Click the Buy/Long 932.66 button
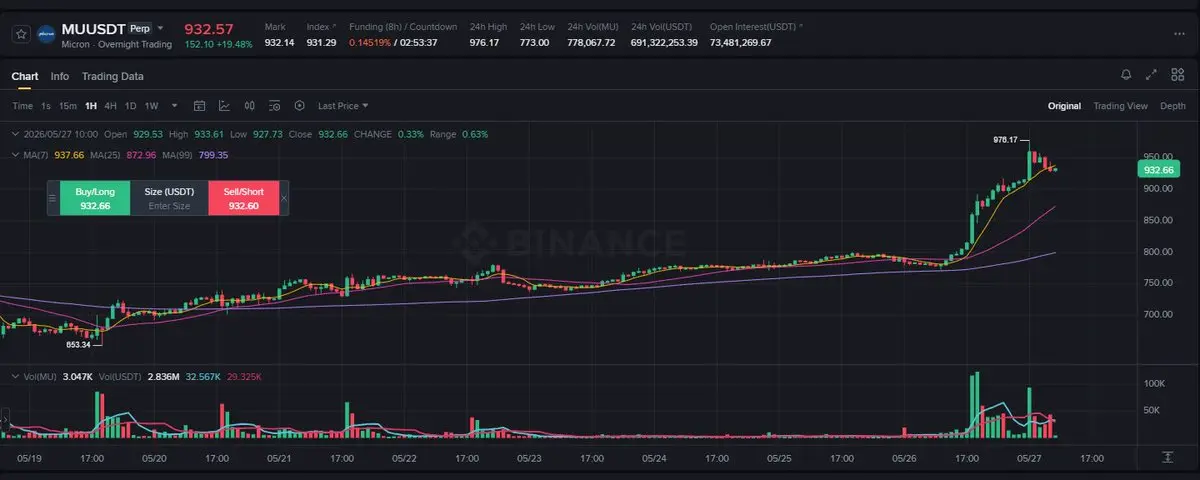The width and height of the screenshot is (1200, 480). pyautogui.click(x=95, y=198)
